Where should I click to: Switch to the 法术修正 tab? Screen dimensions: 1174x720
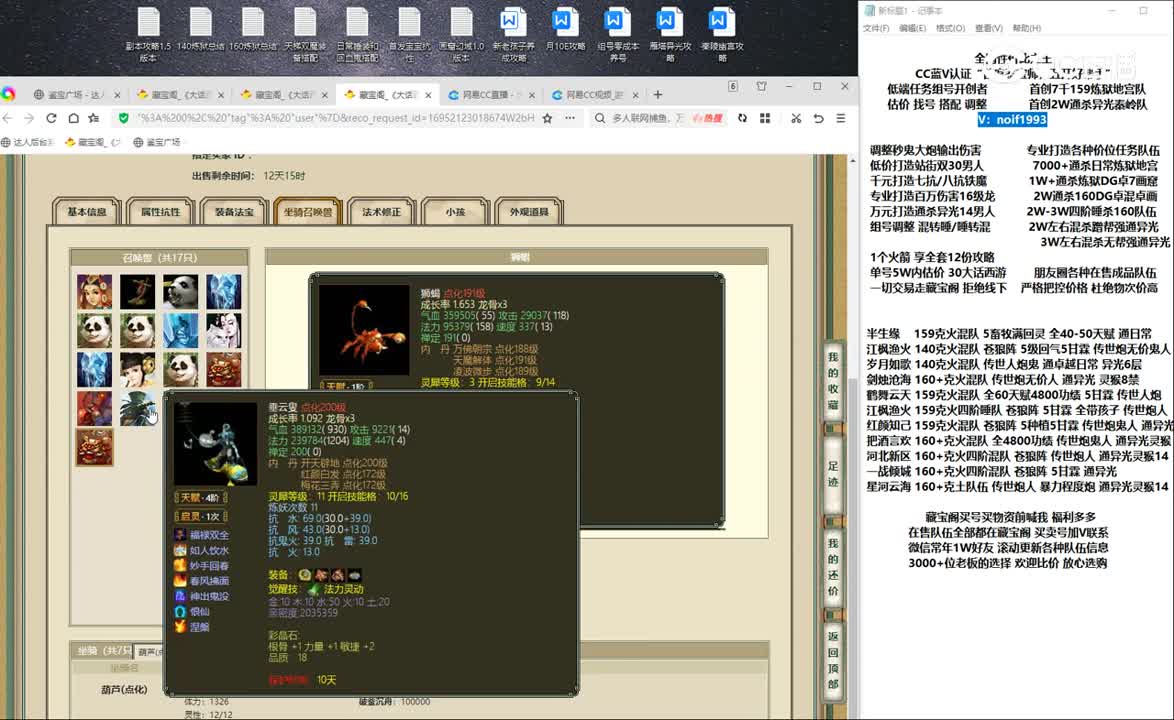(381, 212)
